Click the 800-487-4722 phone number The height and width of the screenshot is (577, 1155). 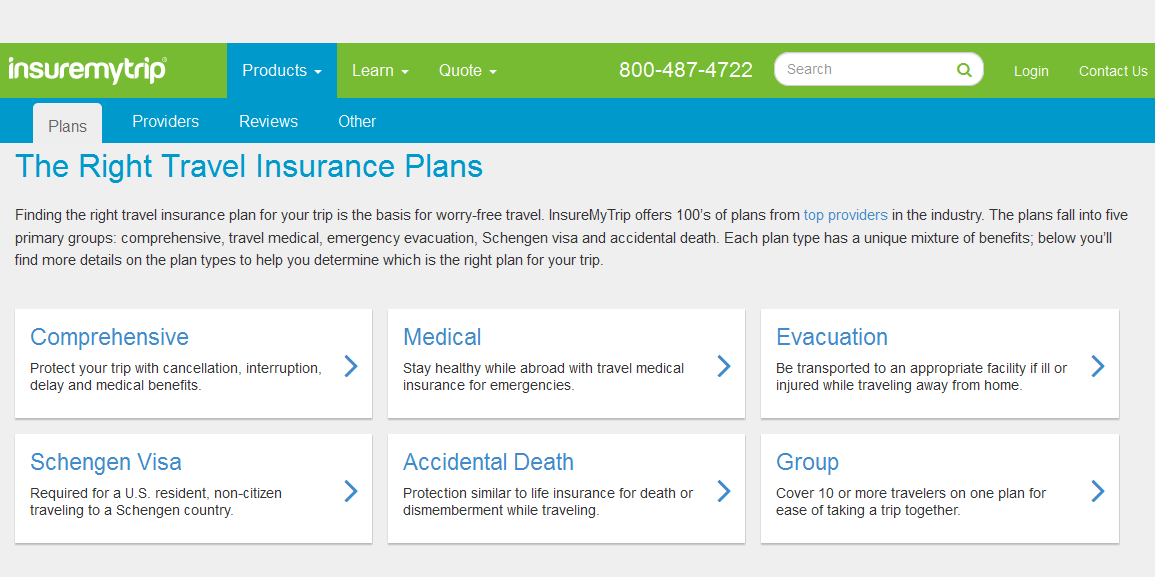point(685,70)
